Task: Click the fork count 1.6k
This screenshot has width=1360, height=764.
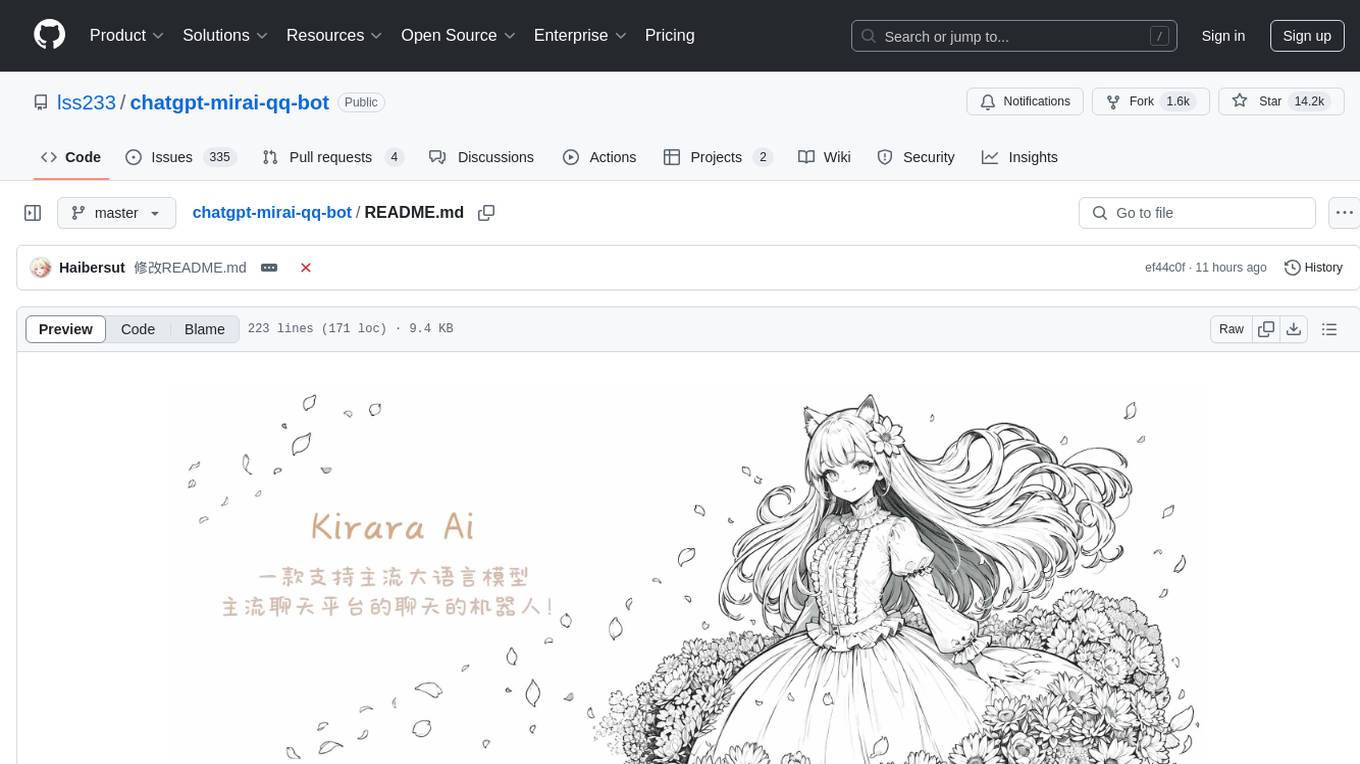Action: [x=1178, y=101]
